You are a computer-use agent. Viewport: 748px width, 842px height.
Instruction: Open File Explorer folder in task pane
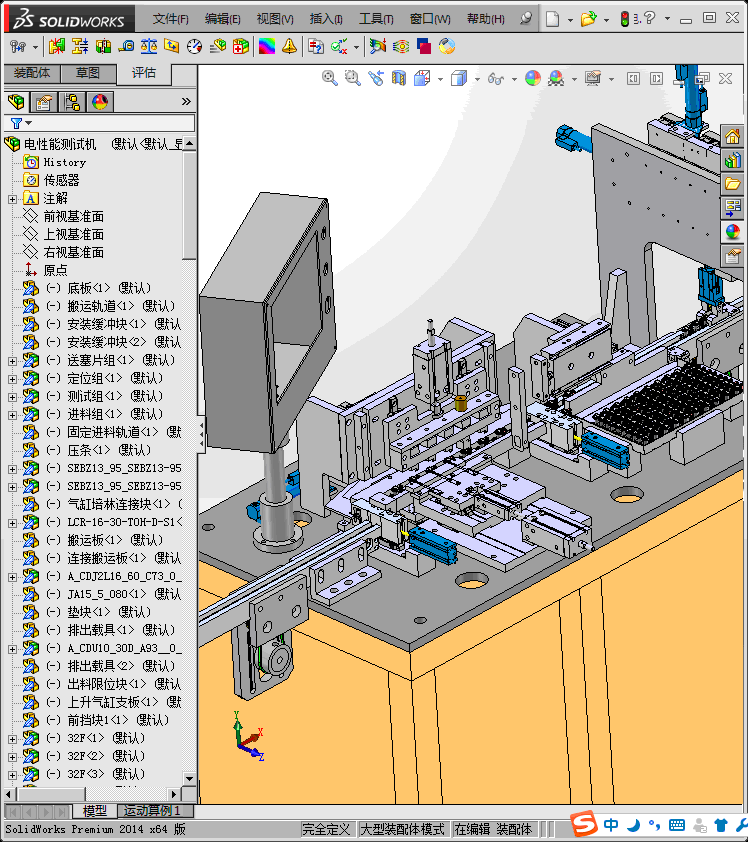(733, 184)
